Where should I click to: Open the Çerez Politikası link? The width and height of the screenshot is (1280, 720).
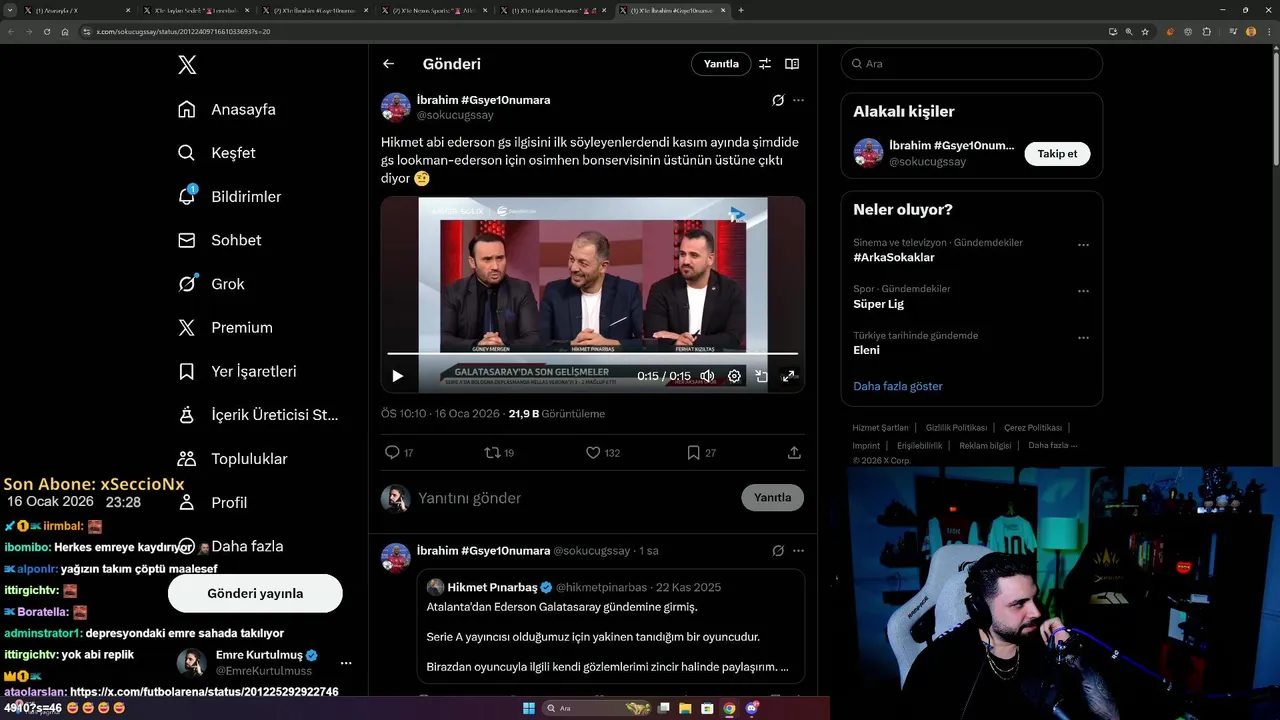click(x=1033, y=428)
